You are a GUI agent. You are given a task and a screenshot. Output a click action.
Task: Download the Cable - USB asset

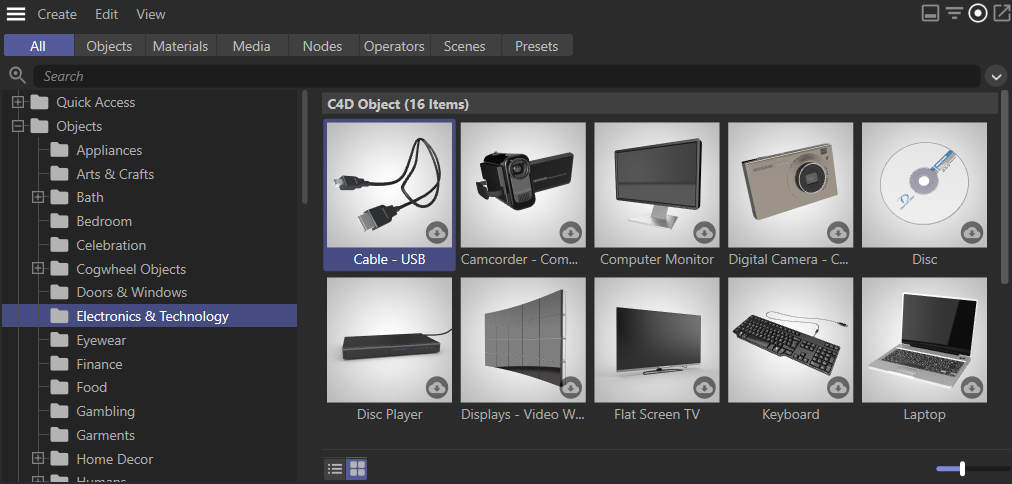pos(437,232)
